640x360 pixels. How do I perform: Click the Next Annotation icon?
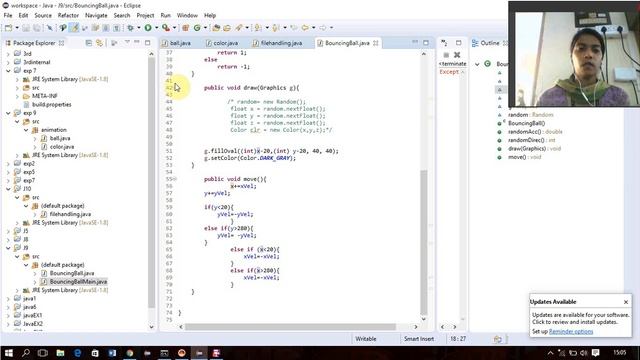pos(258,28)
